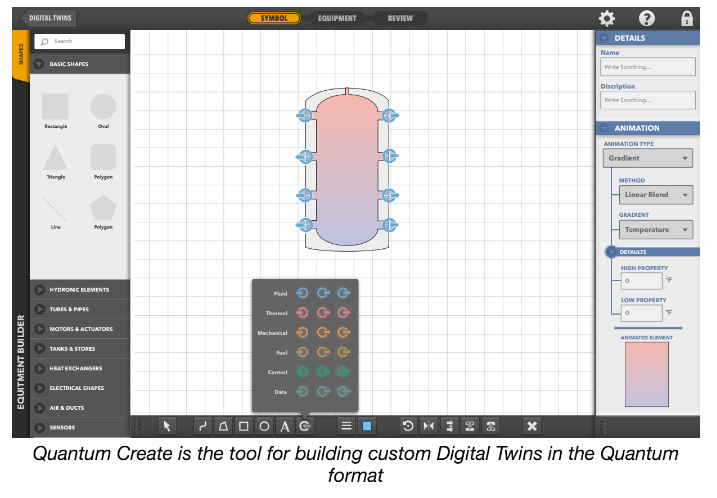This screenshot has height=498, width=717.
Task: Open the blue fill color swatch
Action: point(367,426)
